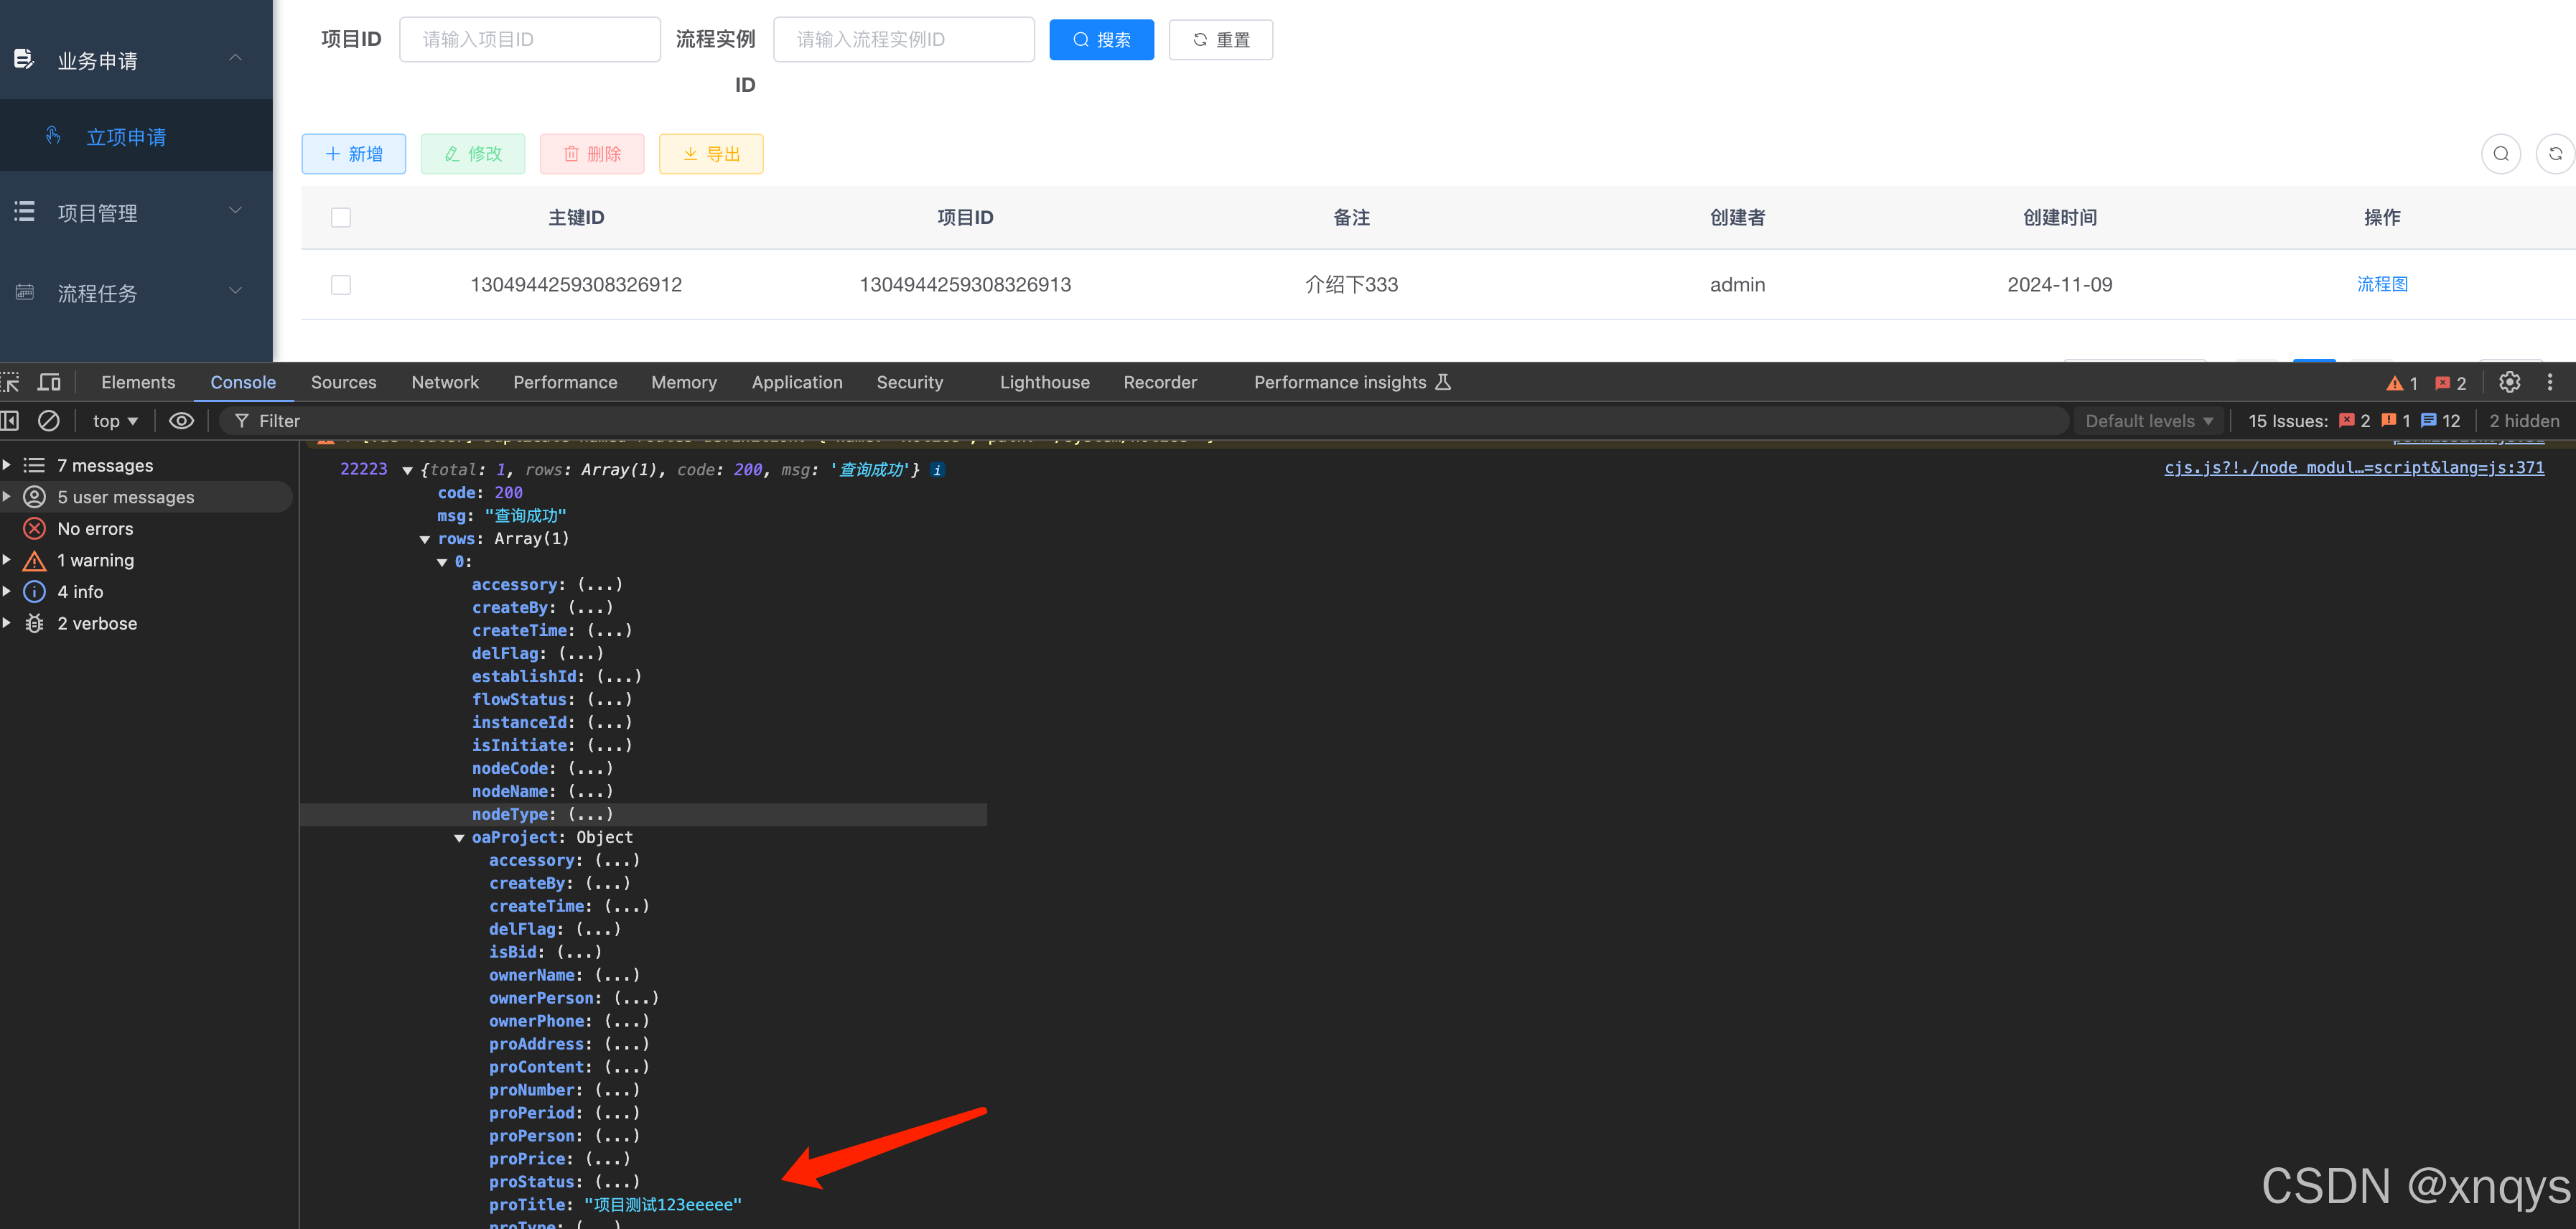Viewport: 2576px width, 1229px height.
Task: Toggle the console sidebar panel icon
Action: click(10, 421)
